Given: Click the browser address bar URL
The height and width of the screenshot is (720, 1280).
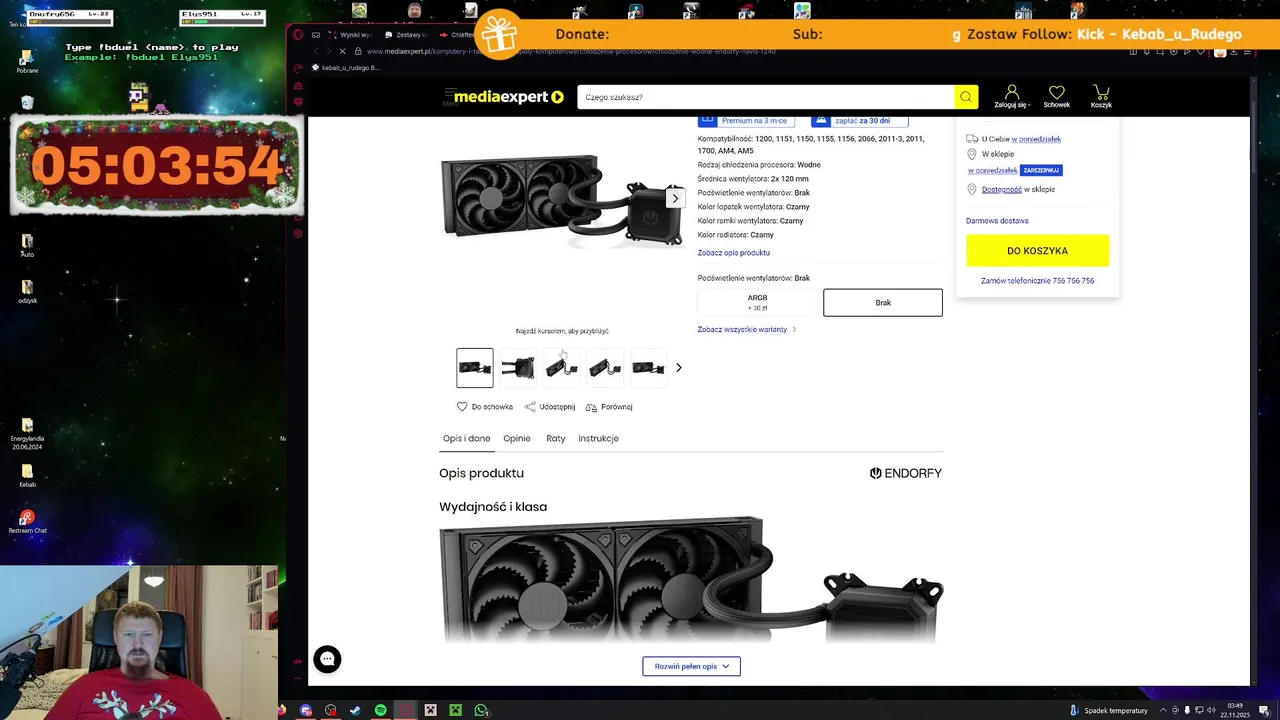Looking at the screenshot, I should tap(571, 51).
